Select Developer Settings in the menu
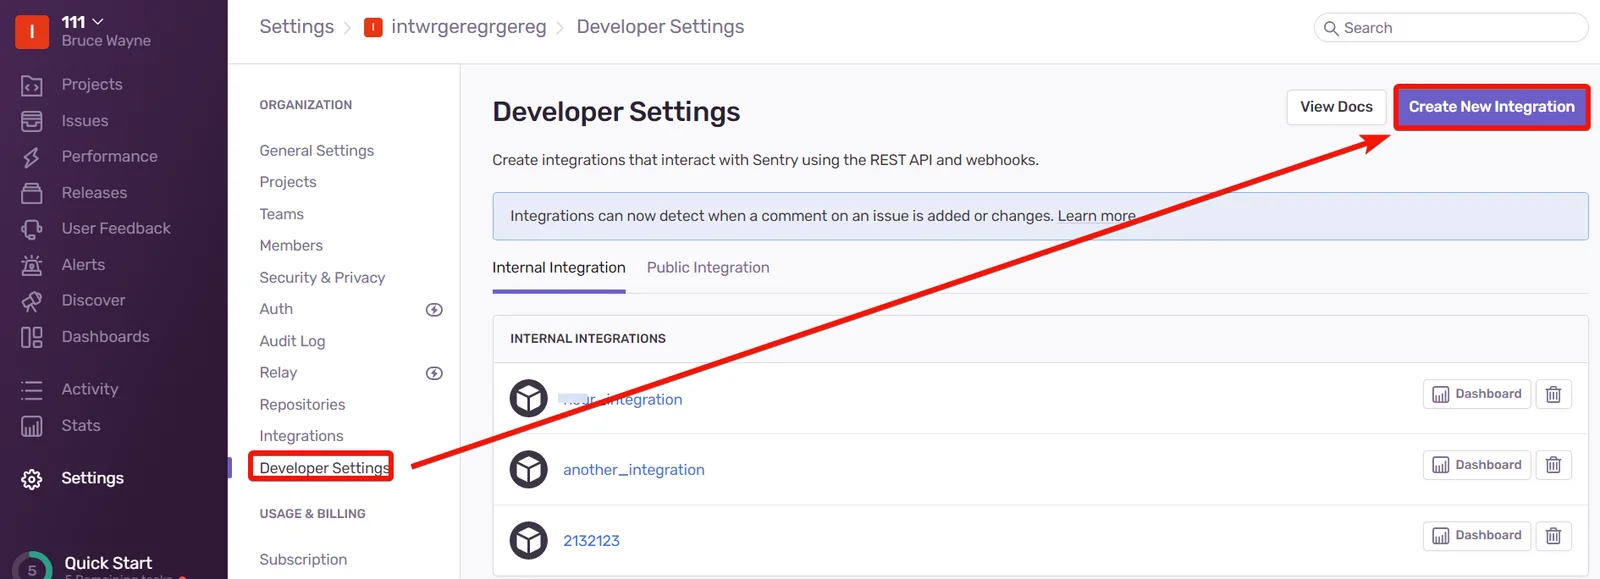The image size is (1600, 579). coord(324,468)
